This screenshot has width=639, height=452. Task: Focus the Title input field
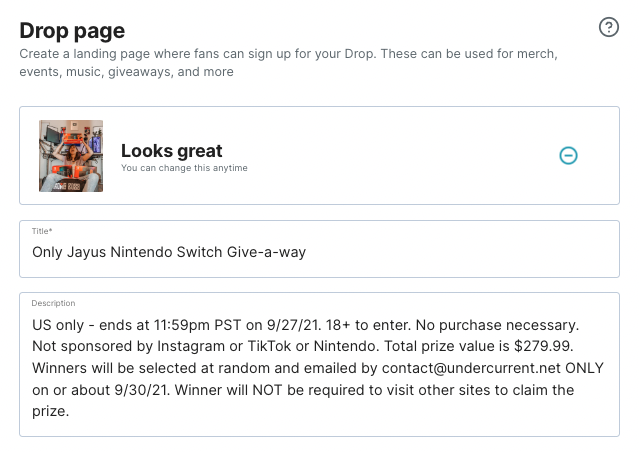pos(320,252)
